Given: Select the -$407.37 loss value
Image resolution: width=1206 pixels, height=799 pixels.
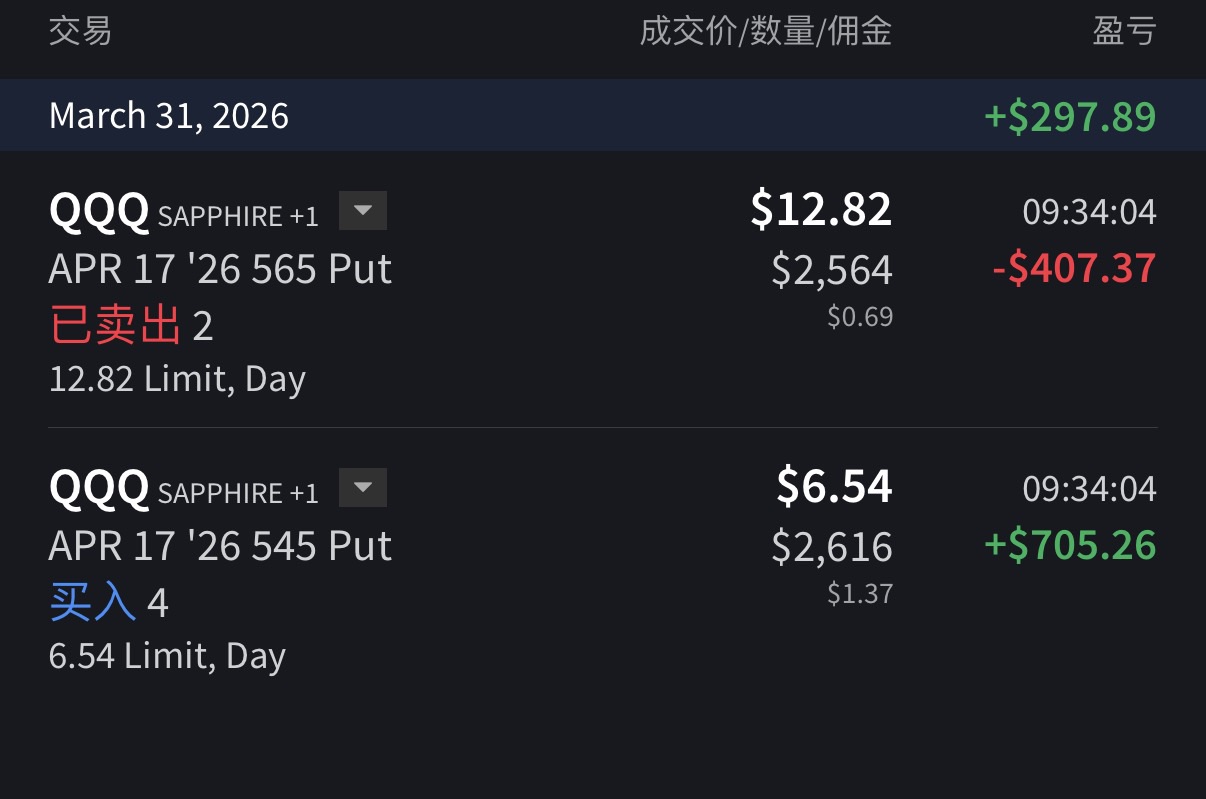Looking at the screenshot, I should coord(1074,268).
